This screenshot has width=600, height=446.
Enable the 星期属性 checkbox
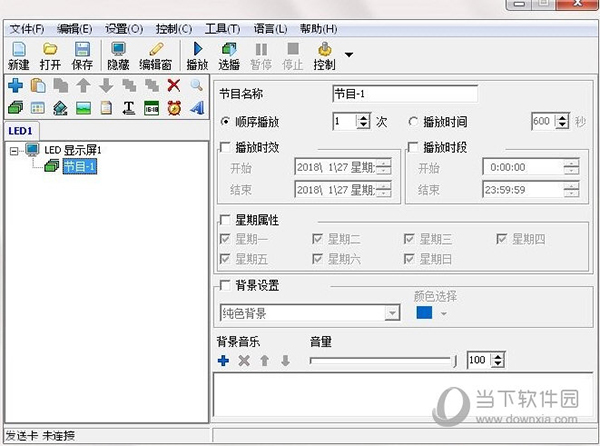click(224, 218)
